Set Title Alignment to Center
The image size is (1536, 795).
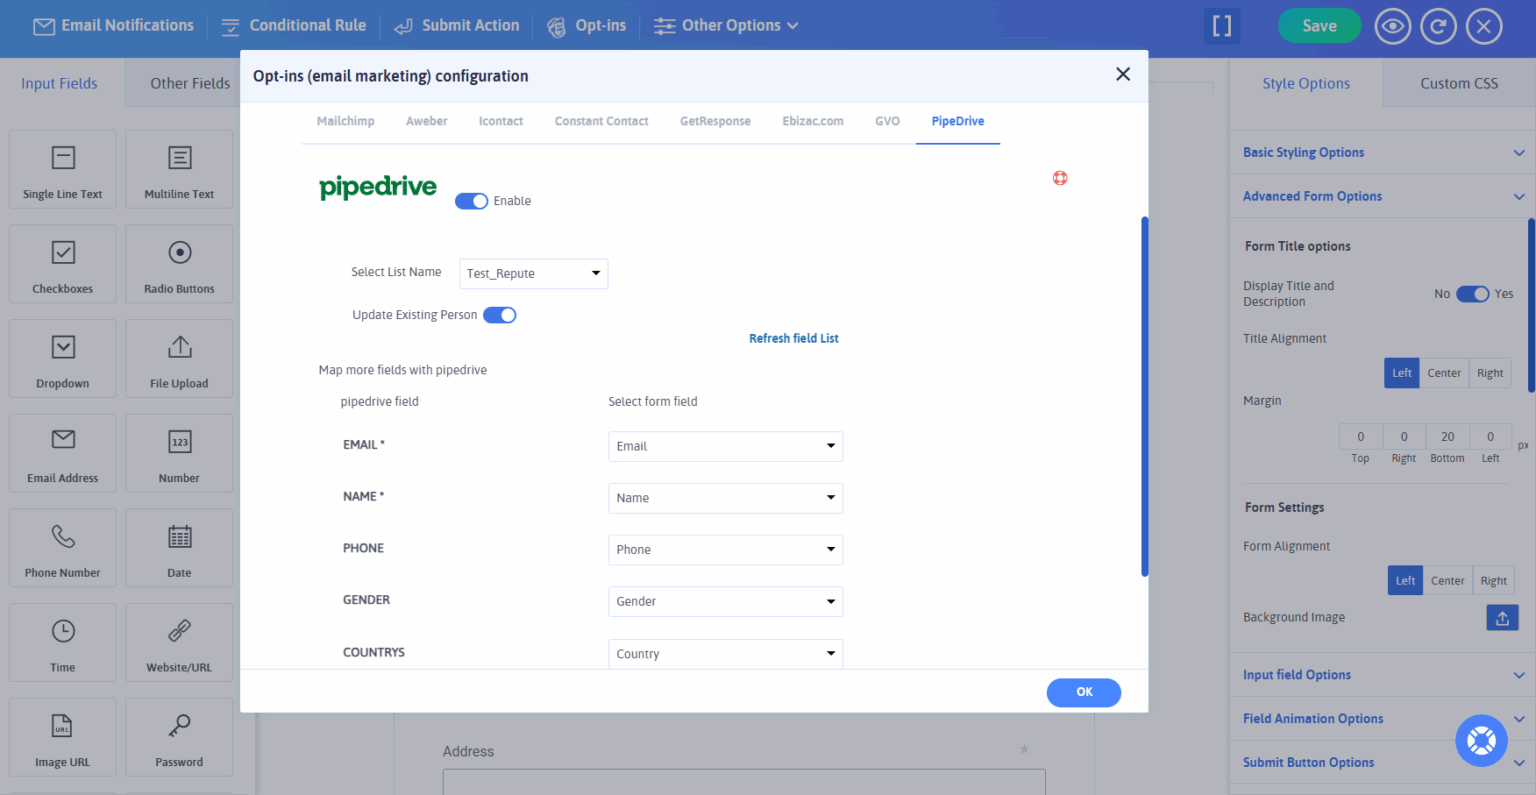tap(1444, 373)
